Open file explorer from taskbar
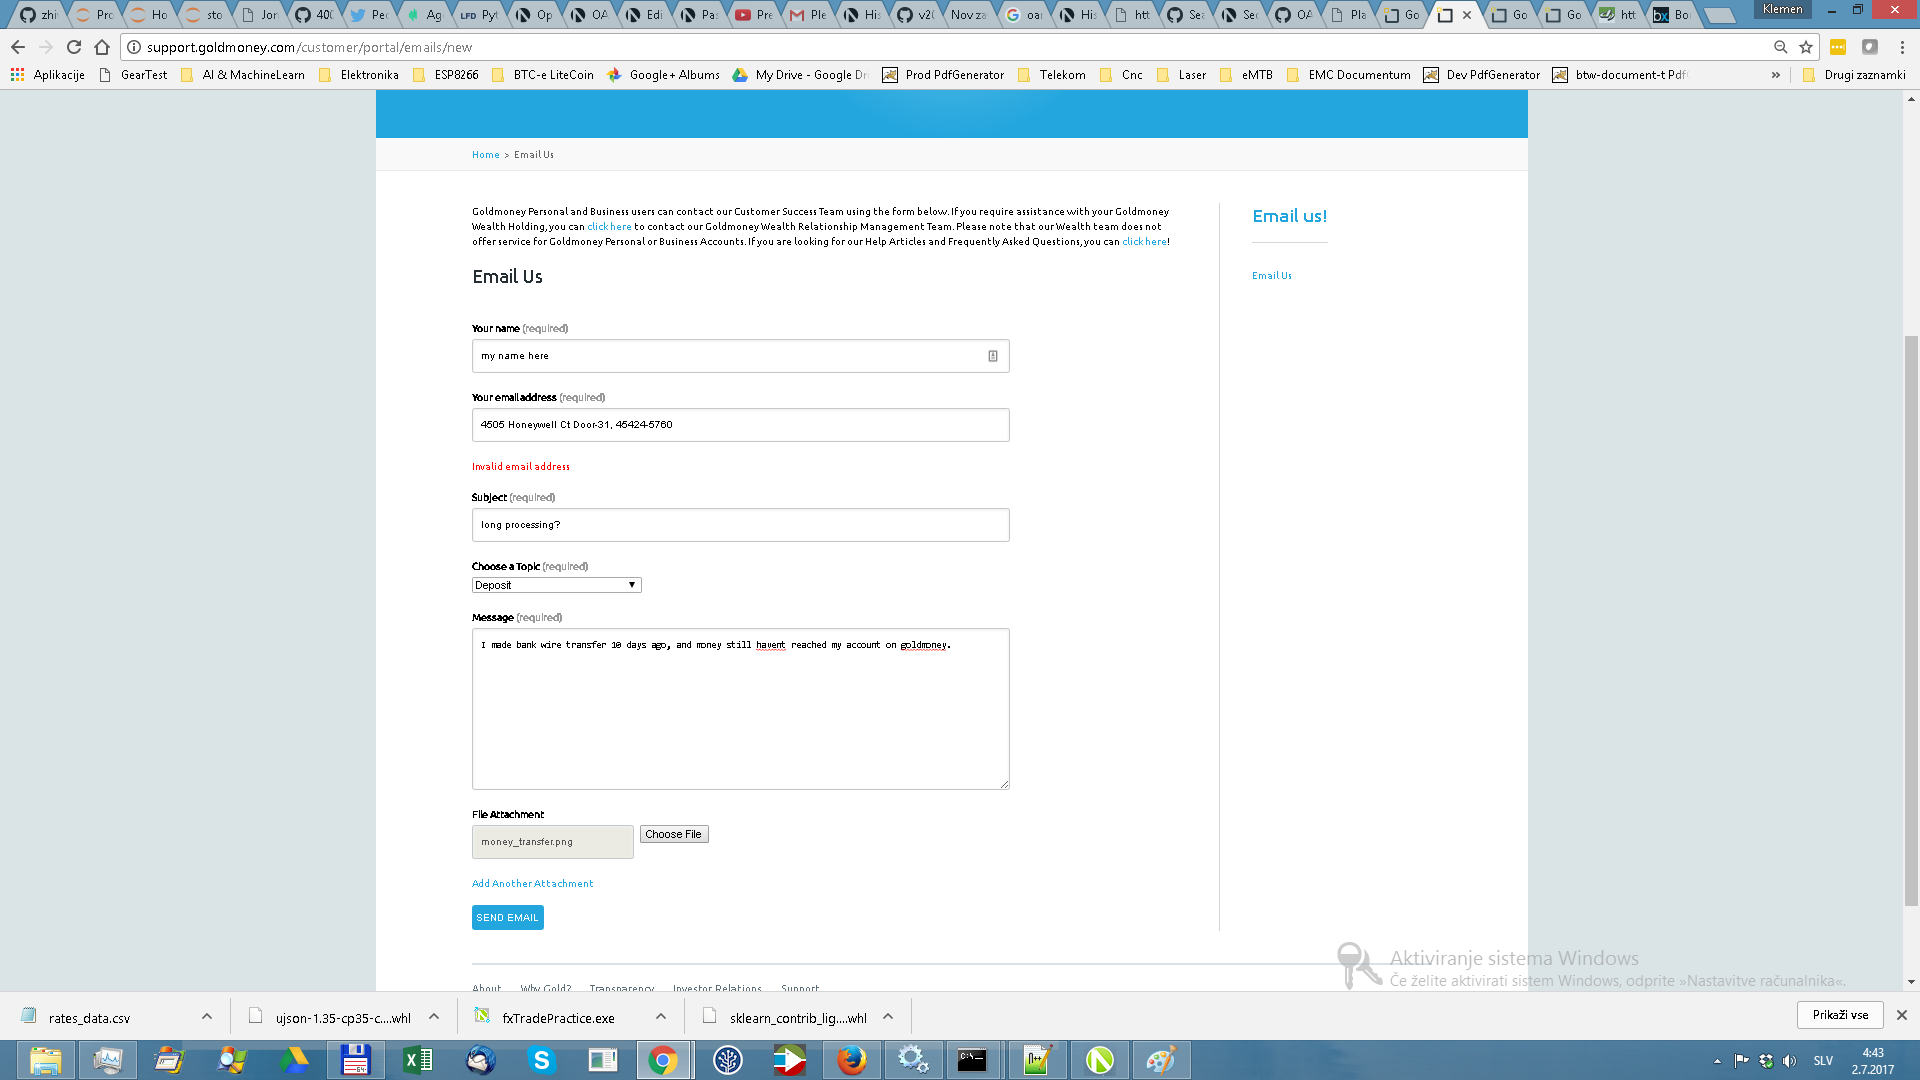The width and height of the screenshot is (1920, 1080). pos(45,1060)
